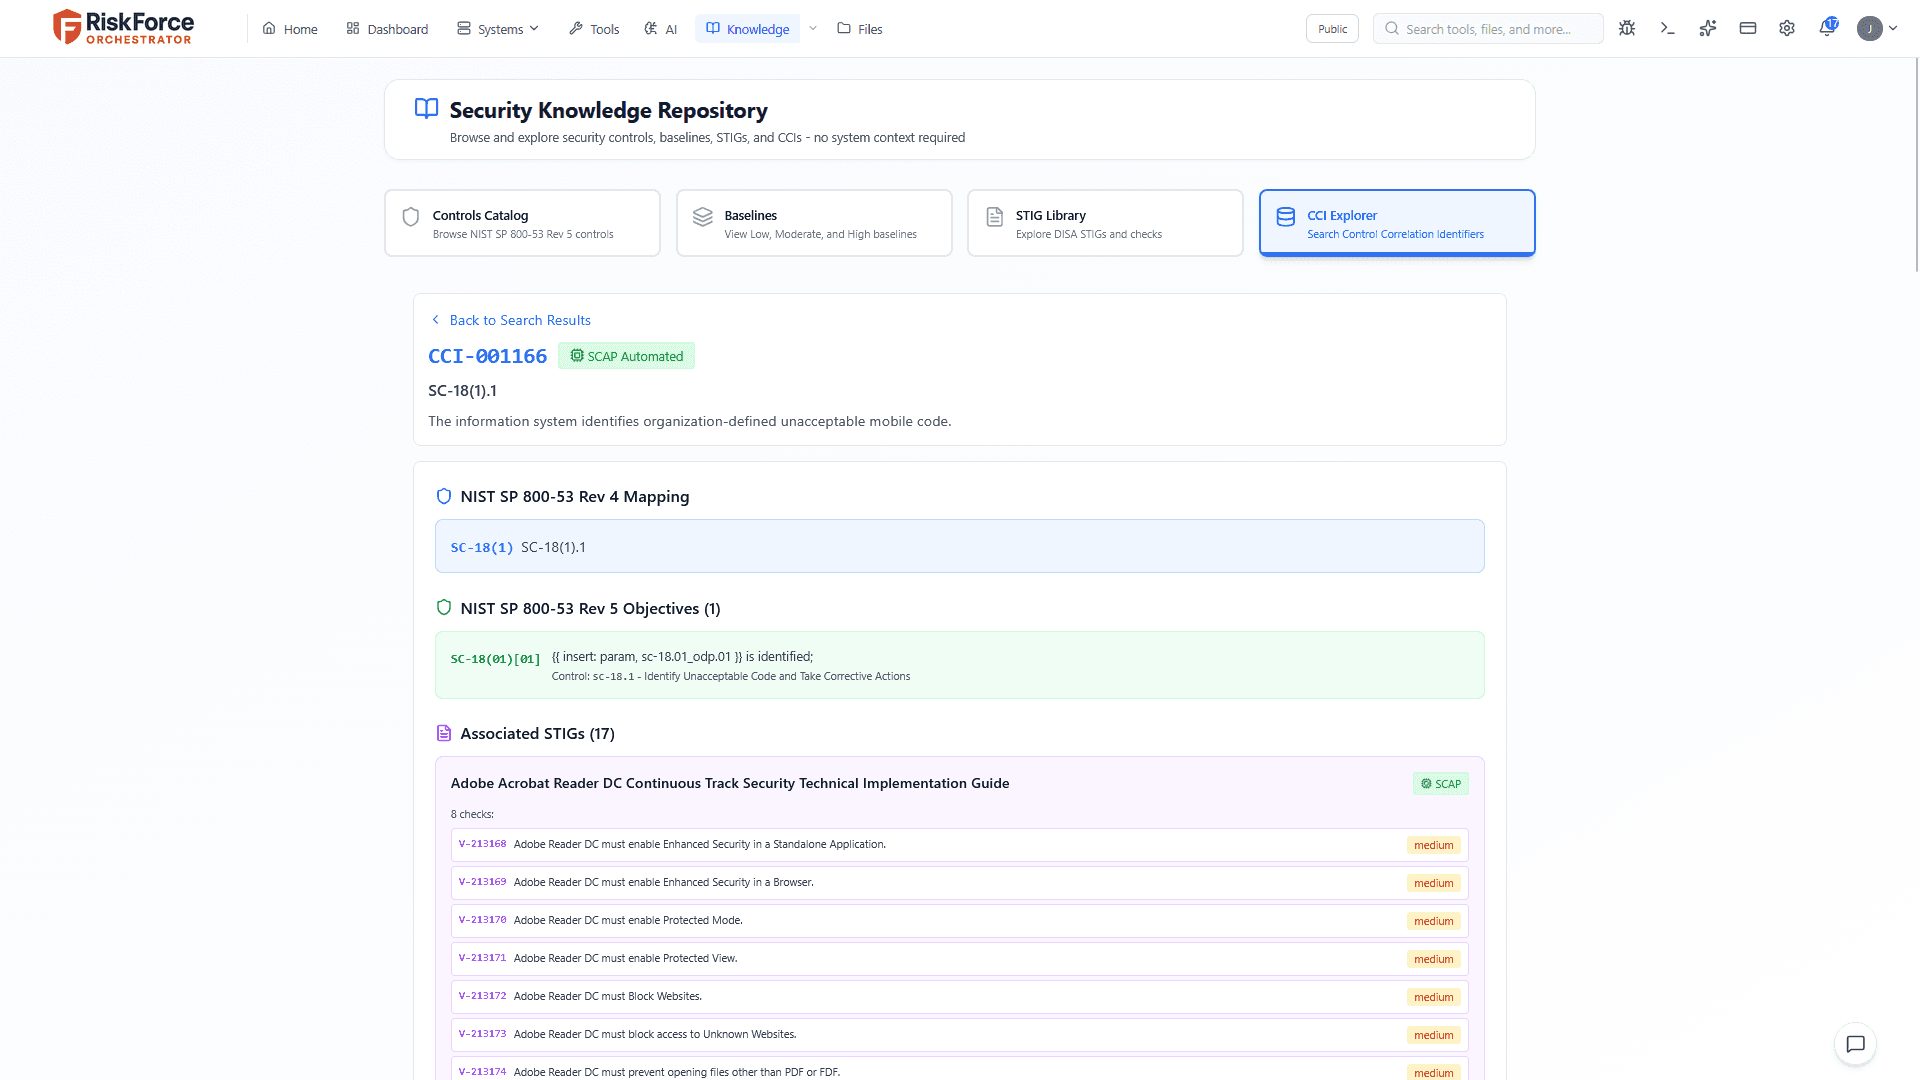The height and width of the screenshot is (1080, 1920).
Task: Click the bug report icon
Action: tap(1627, 29)
